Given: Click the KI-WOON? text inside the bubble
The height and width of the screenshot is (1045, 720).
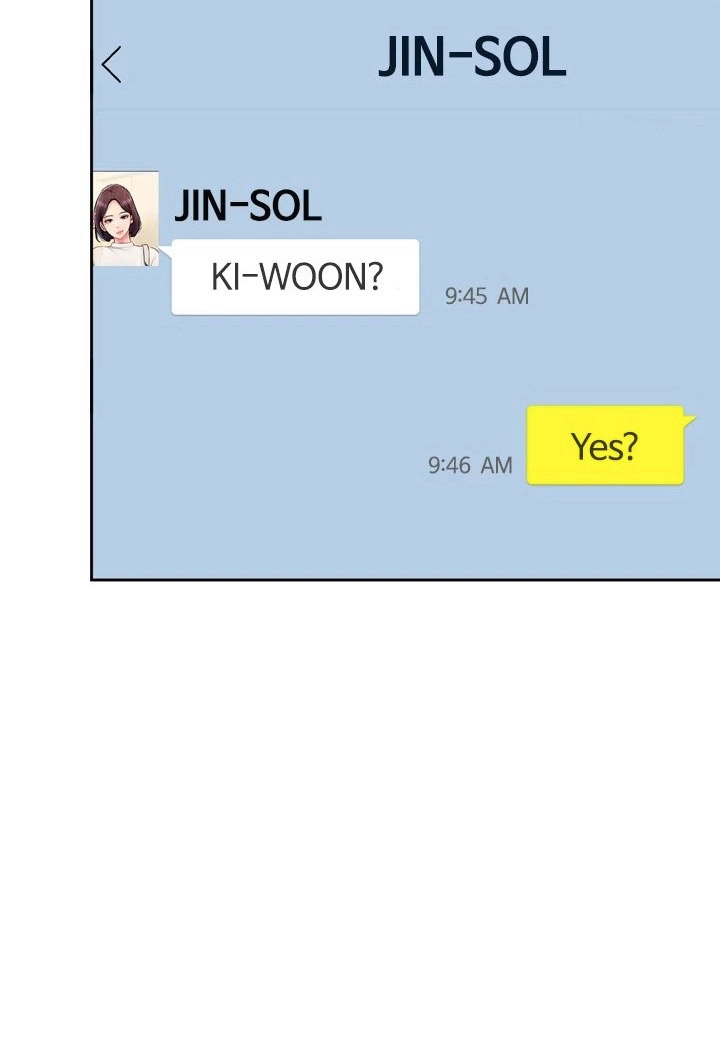Looking at the screenshot, I should click(297, 277).
